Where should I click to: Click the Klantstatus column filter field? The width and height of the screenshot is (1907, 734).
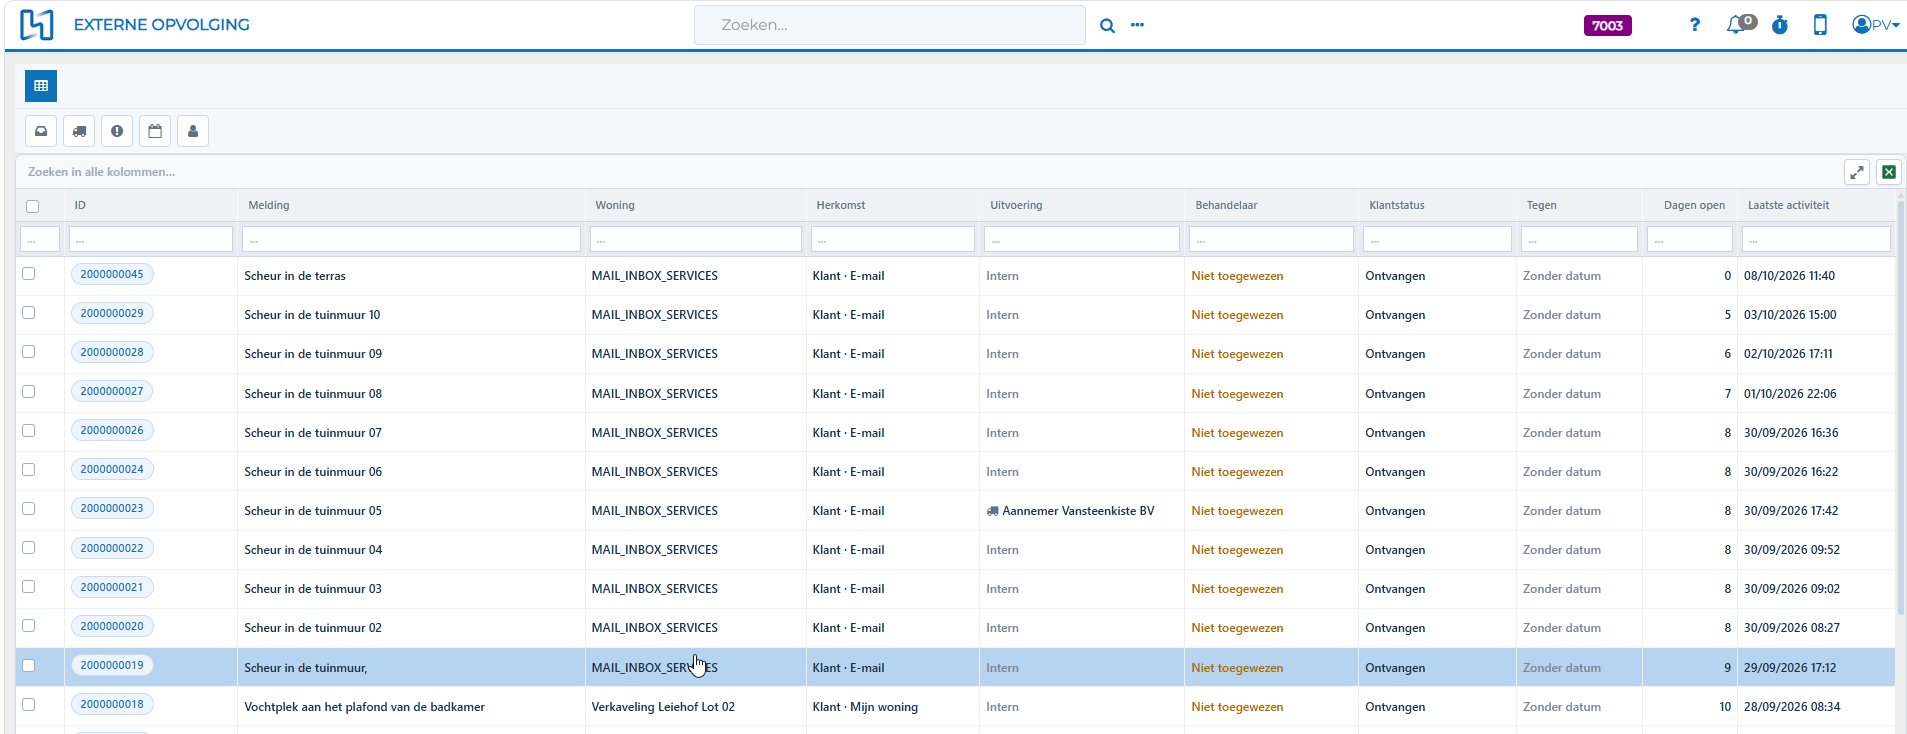1437,239
